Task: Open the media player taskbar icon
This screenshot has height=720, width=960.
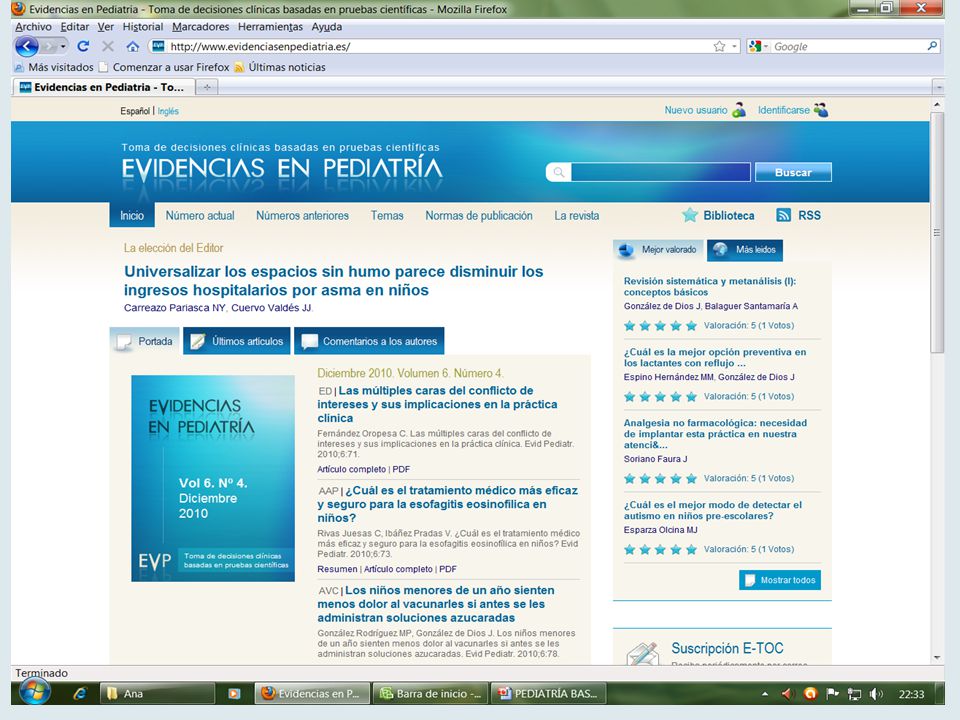Action: (x=234, y=694)
